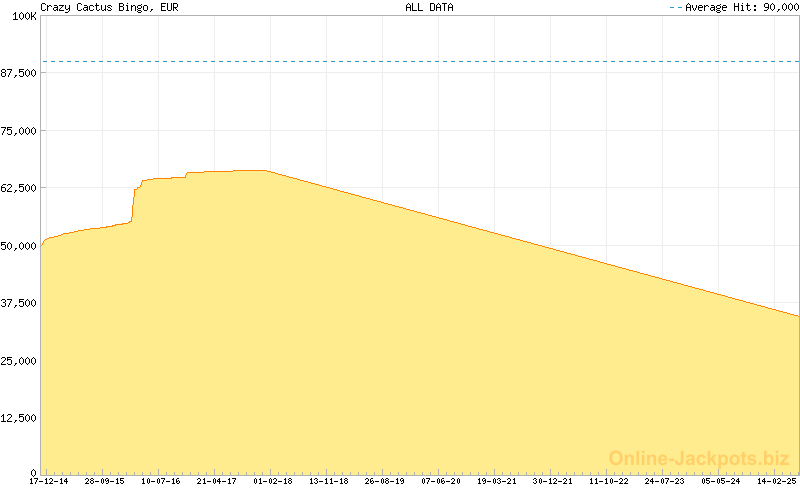Click the 100K y-axis label
Image resolution: width=800 pixels, height=490 pixels.
pos(23,17)
